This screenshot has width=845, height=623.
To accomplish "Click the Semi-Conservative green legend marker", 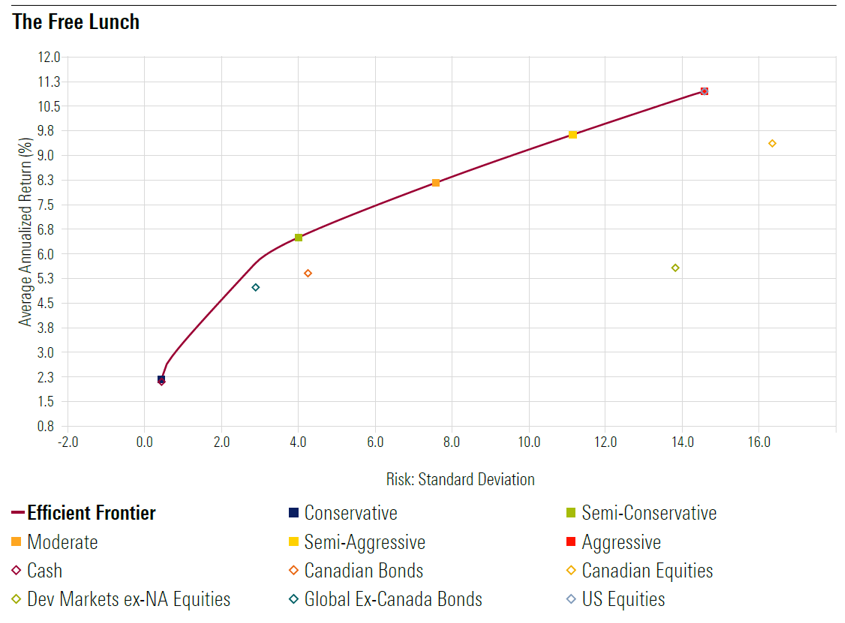I will point(570,514).
